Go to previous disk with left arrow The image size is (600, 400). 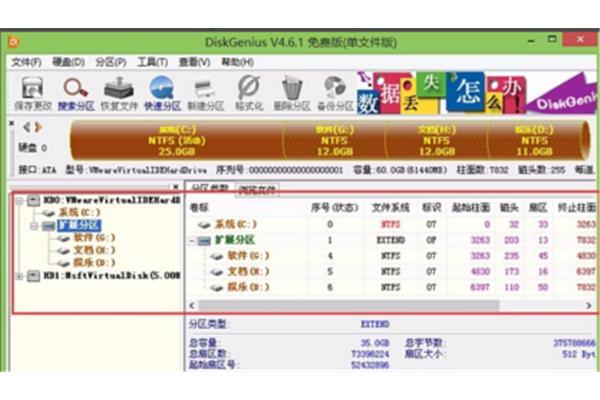pyautogui.click(x=26, y=127)
